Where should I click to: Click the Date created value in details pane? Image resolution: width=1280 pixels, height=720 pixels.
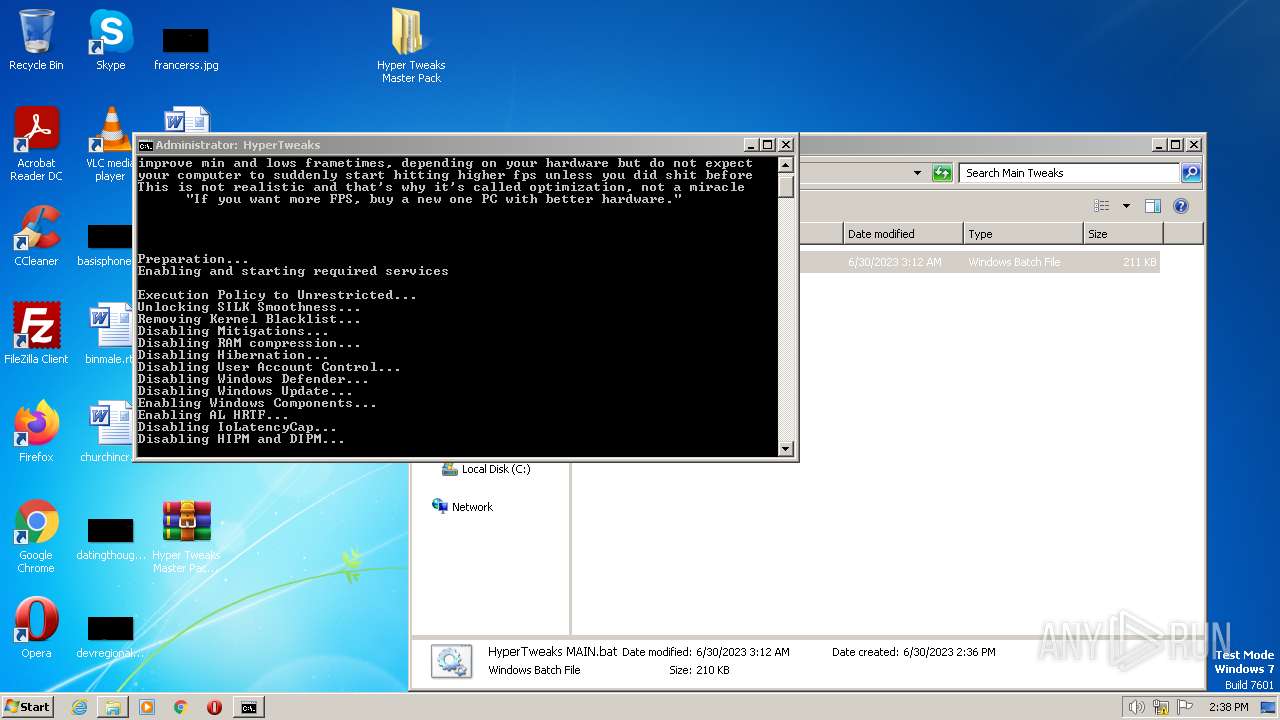pos(949,652)
